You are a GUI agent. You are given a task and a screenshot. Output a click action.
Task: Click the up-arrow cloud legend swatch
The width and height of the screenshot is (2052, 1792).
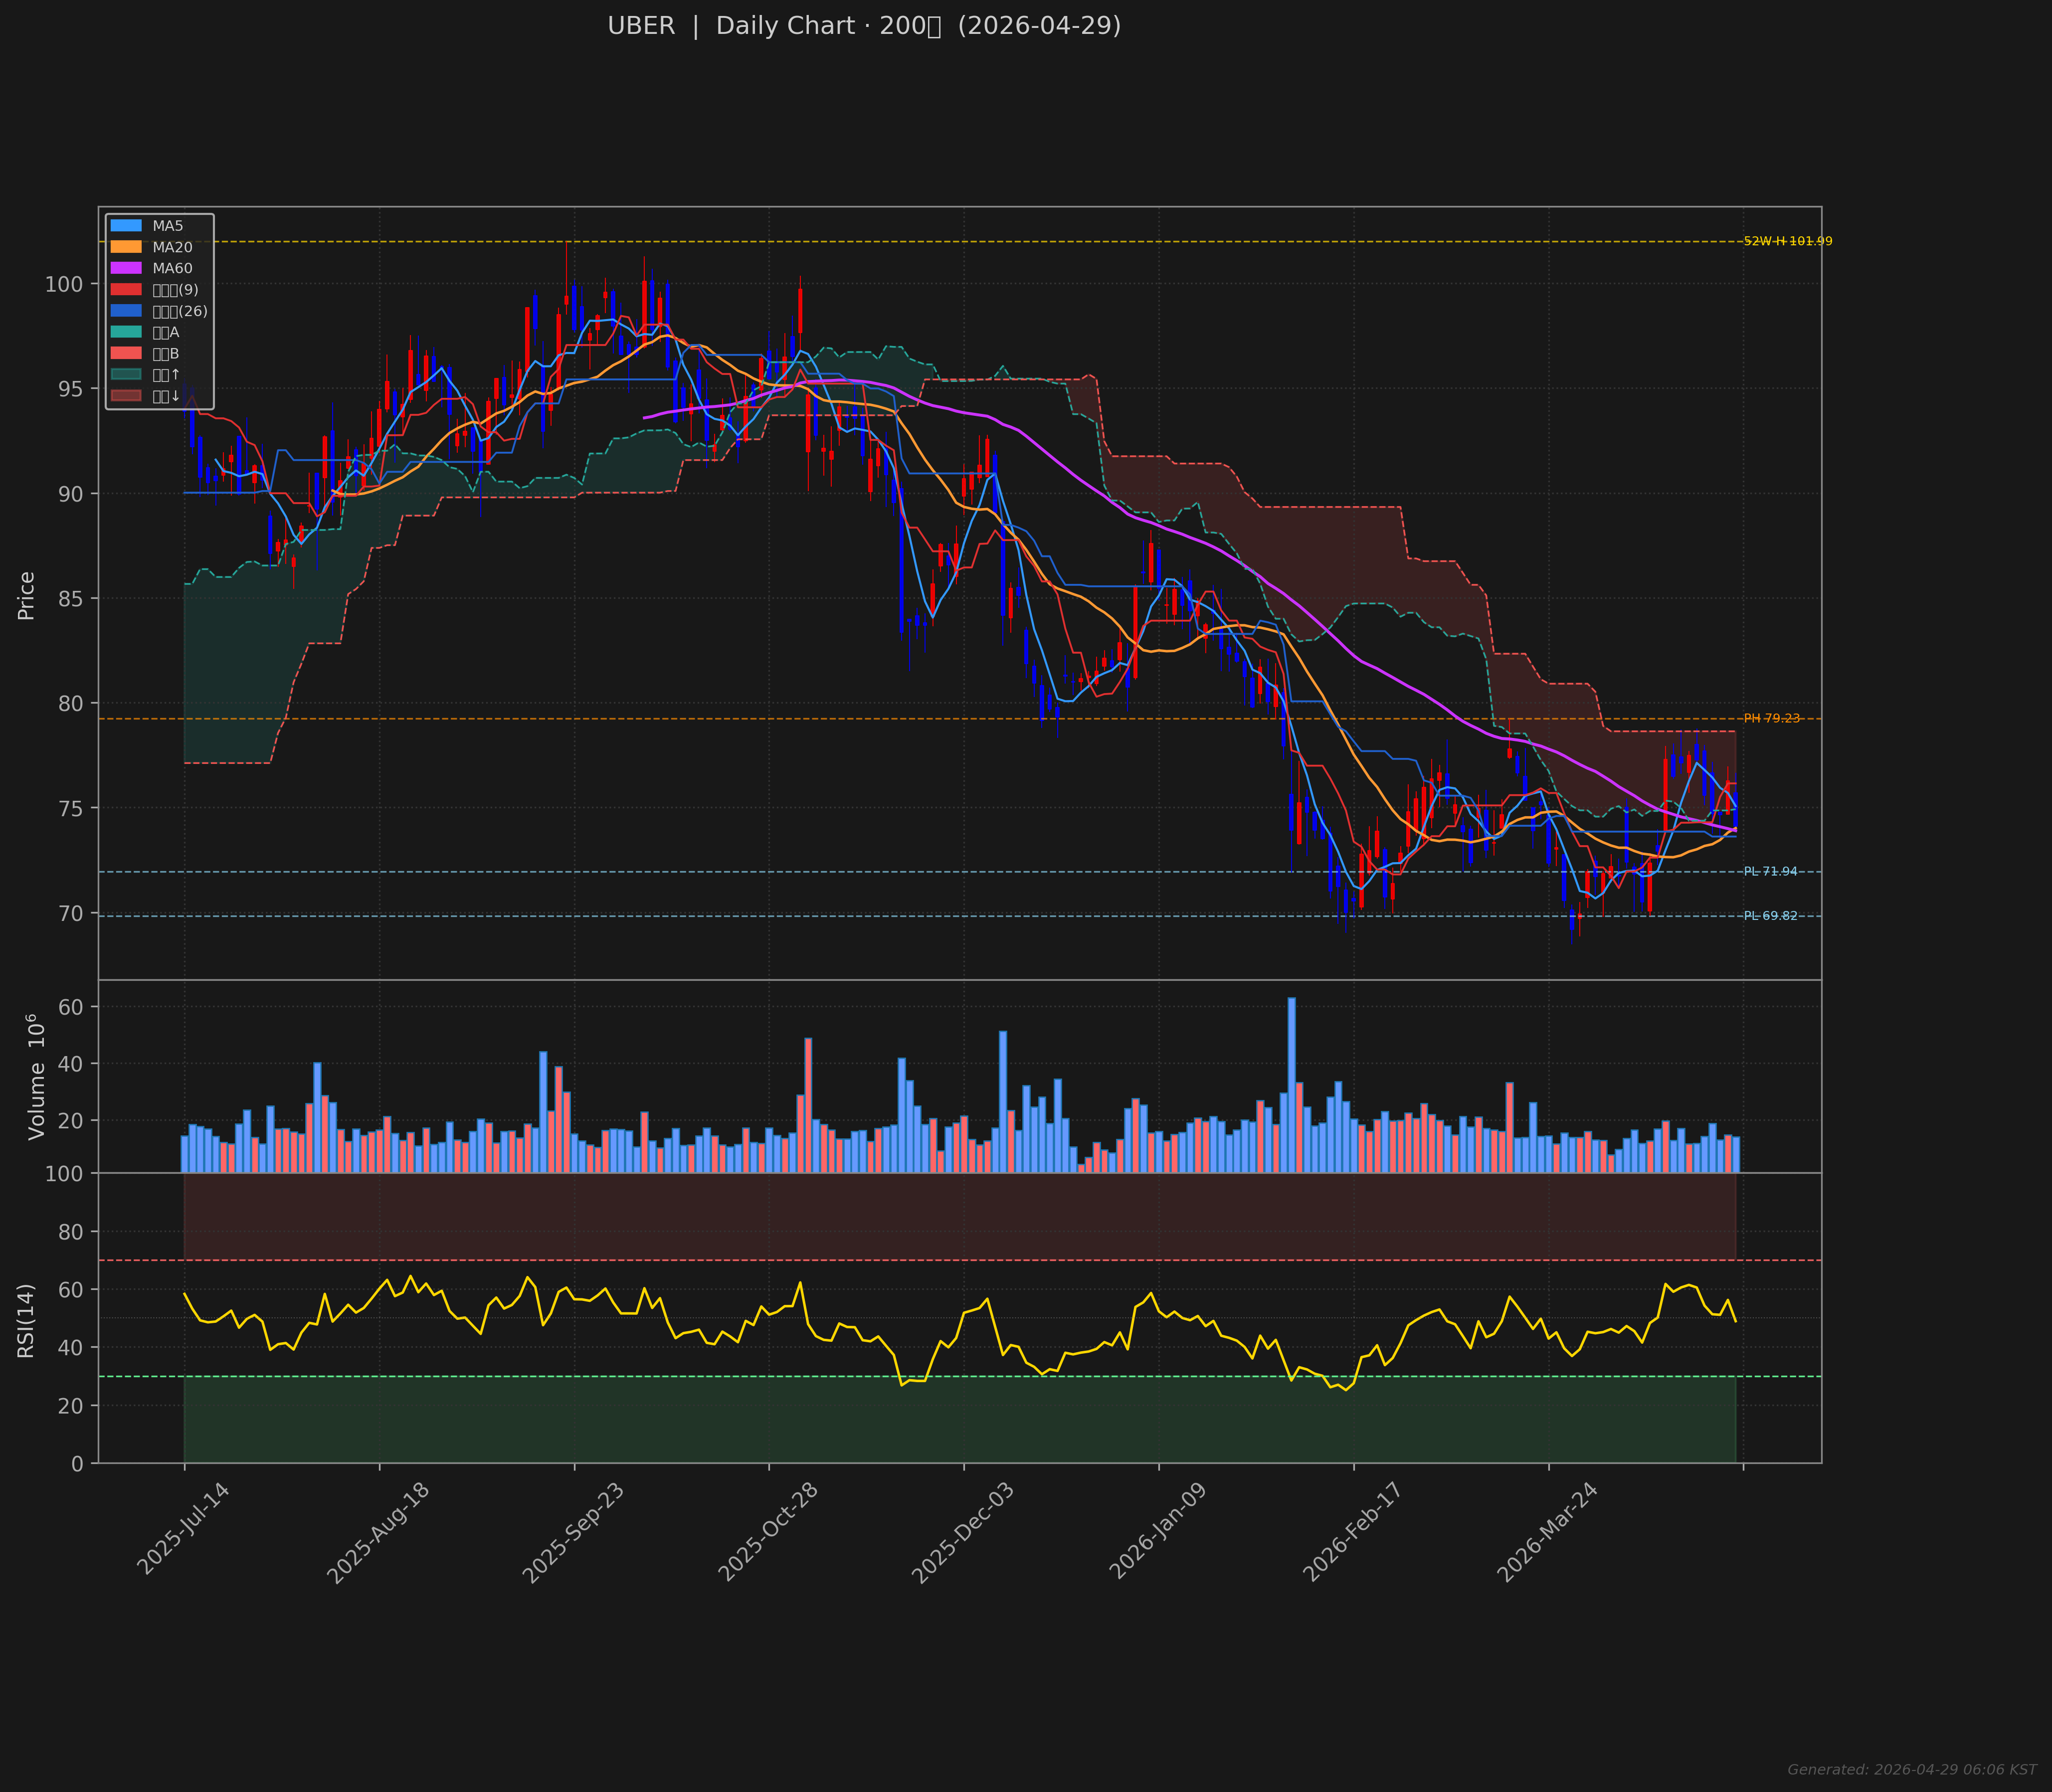click(126, 375)
